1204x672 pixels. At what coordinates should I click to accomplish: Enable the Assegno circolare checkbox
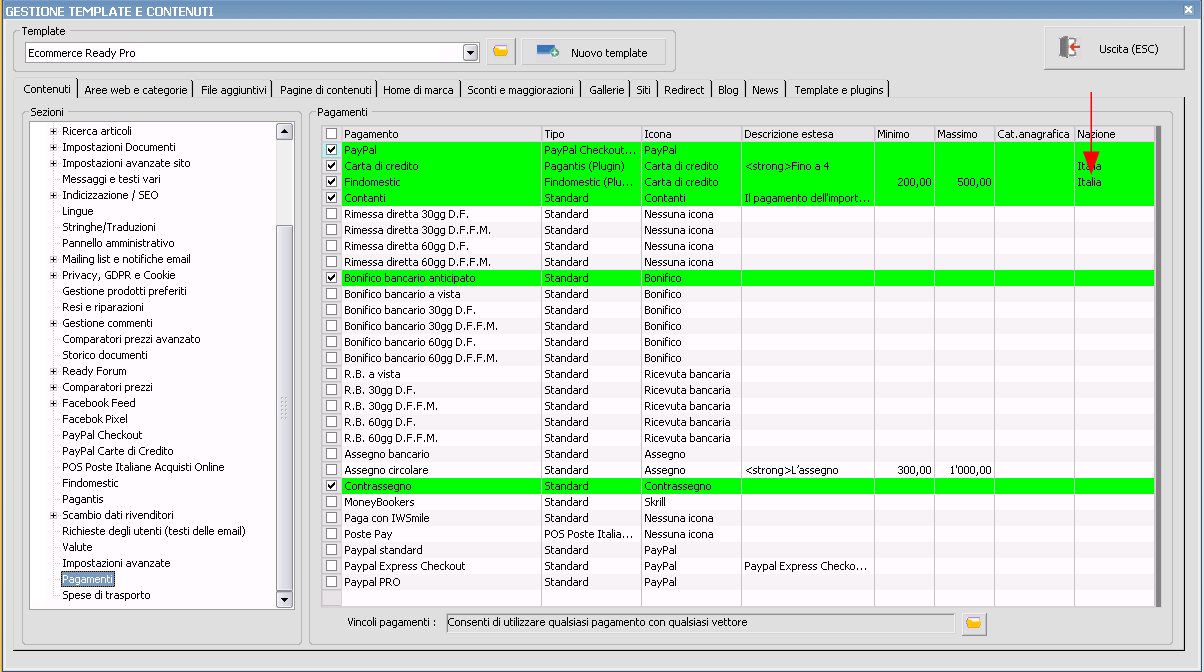click(332, 470)
